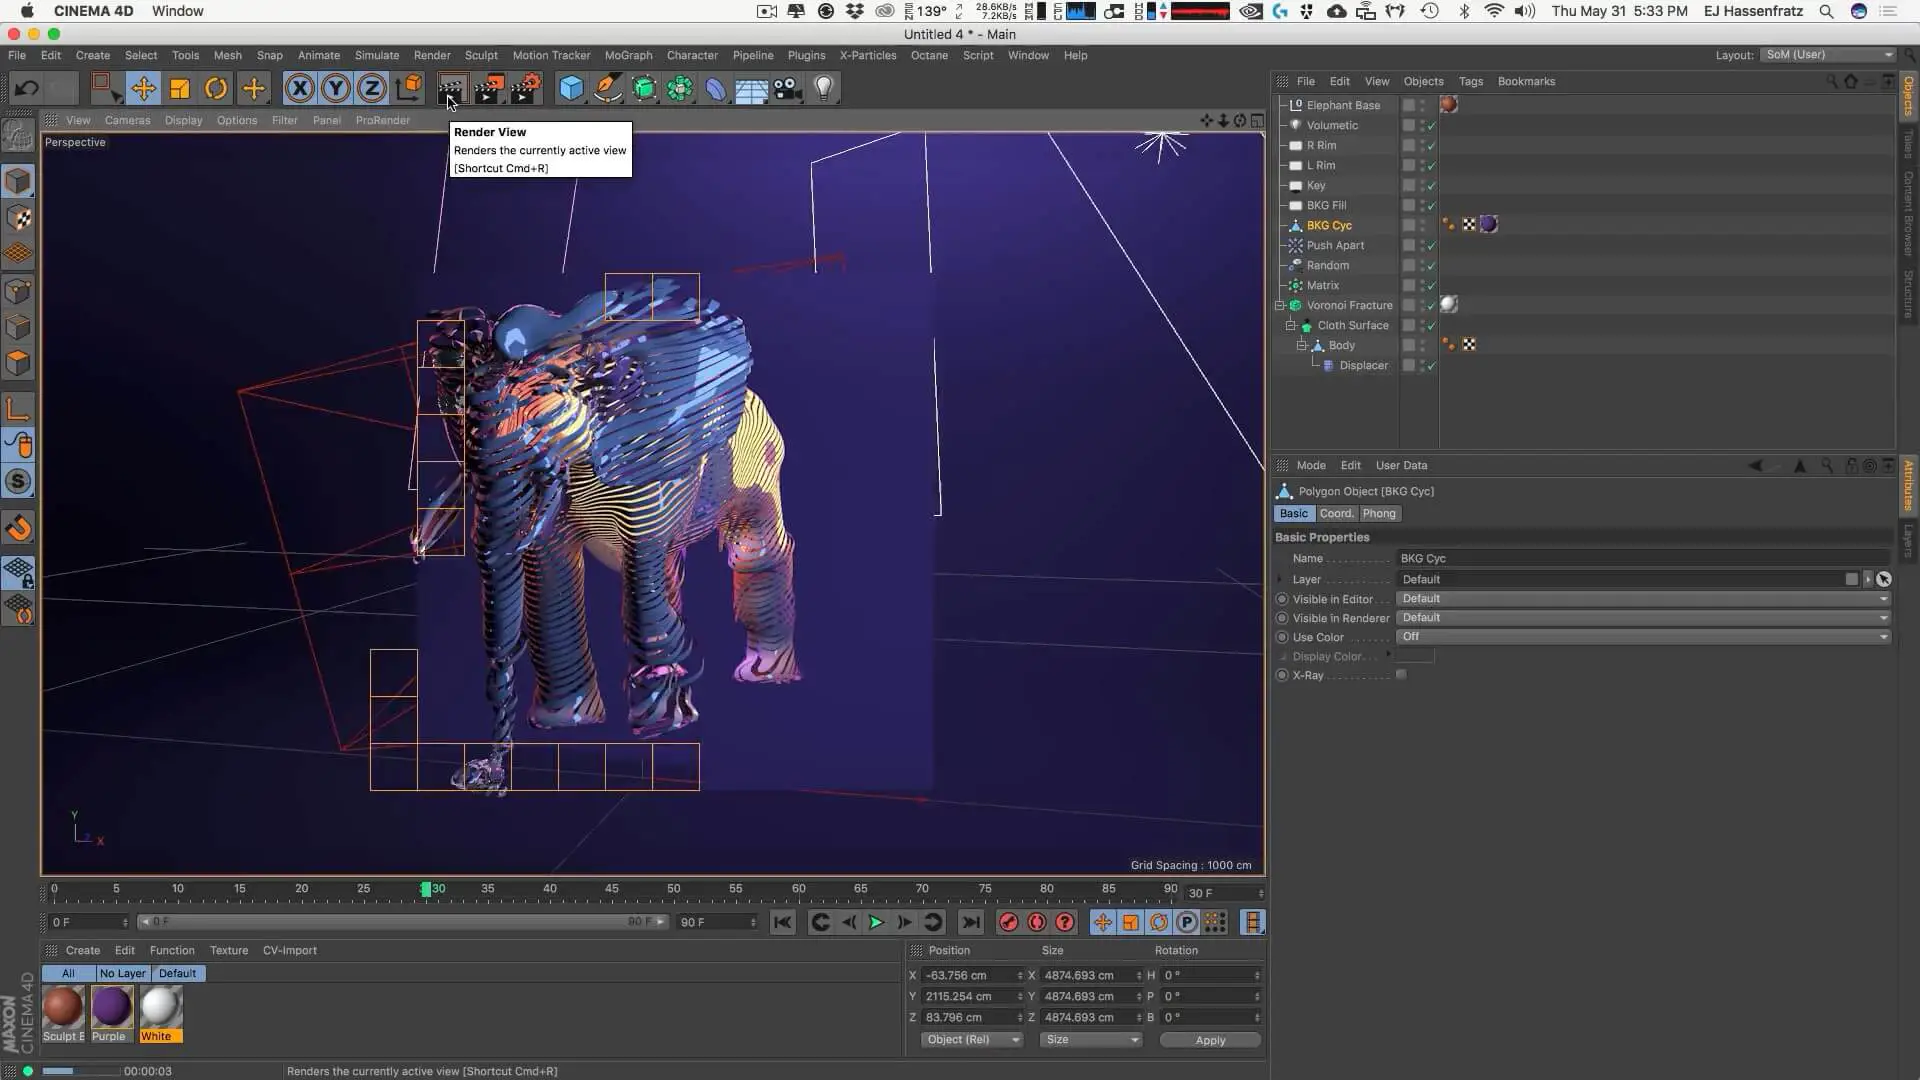Toggle Elephant Base visibility dots
This screenshot has width=1920, height=1080.
(1423, 105)
